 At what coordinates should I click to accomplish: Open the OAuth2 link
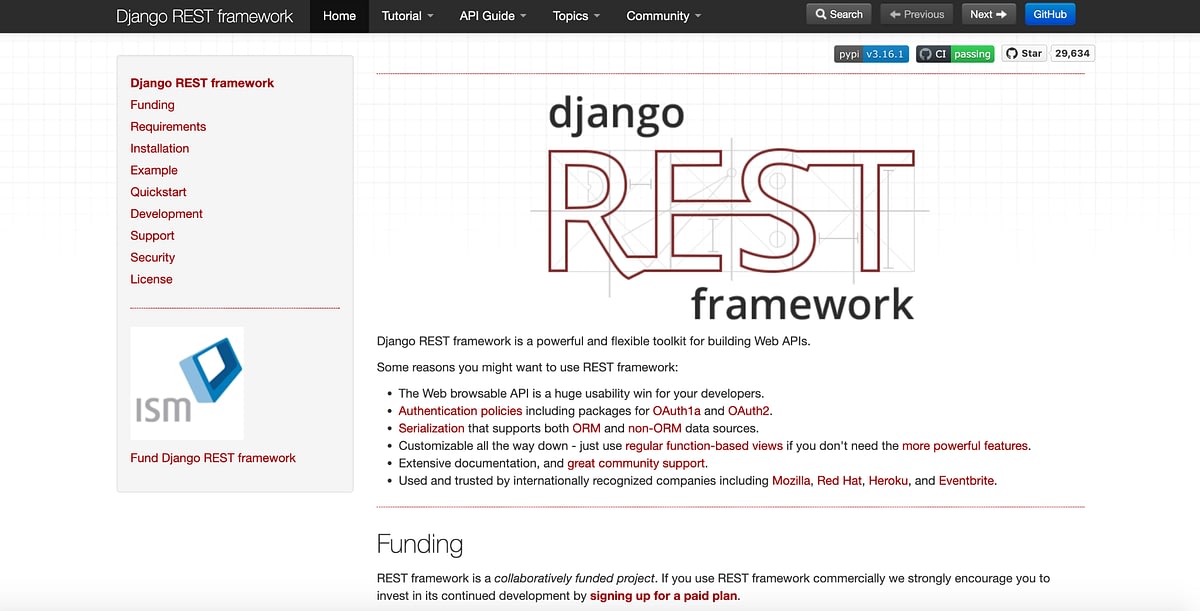click(749, 411)
